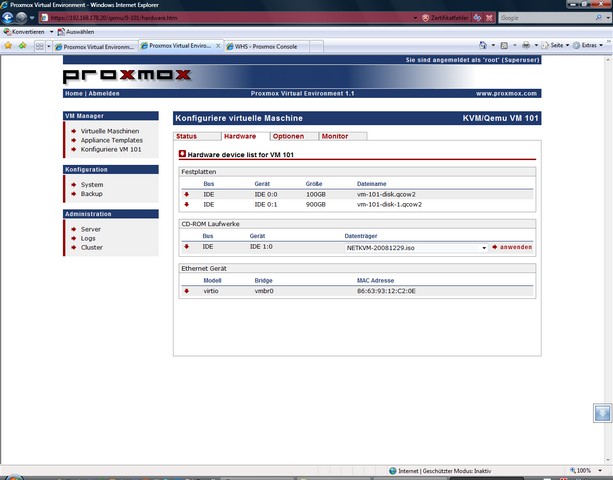Viewport: 613px width, 480px height.
Task: Click the stop loading X icon
Action: [x=489, y=18]
